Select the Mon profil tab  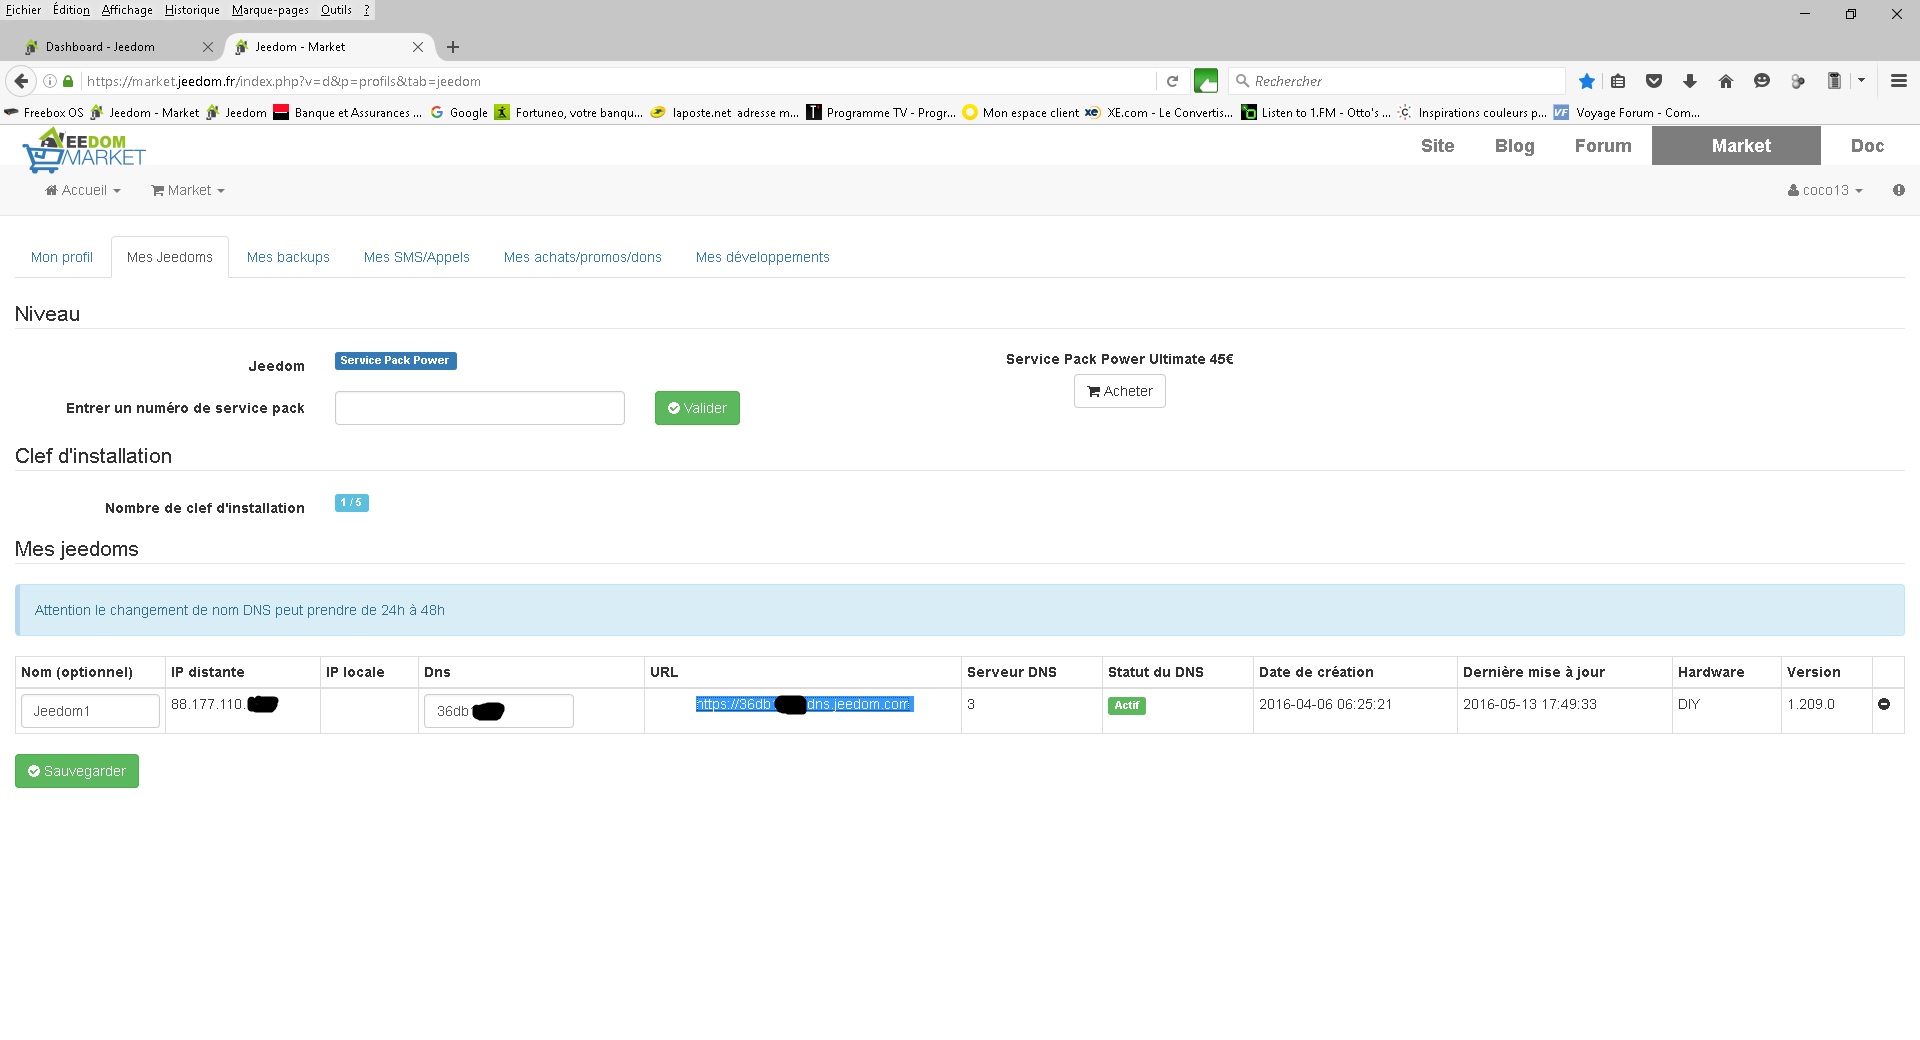pyautogui.click(x=62, y=257)
